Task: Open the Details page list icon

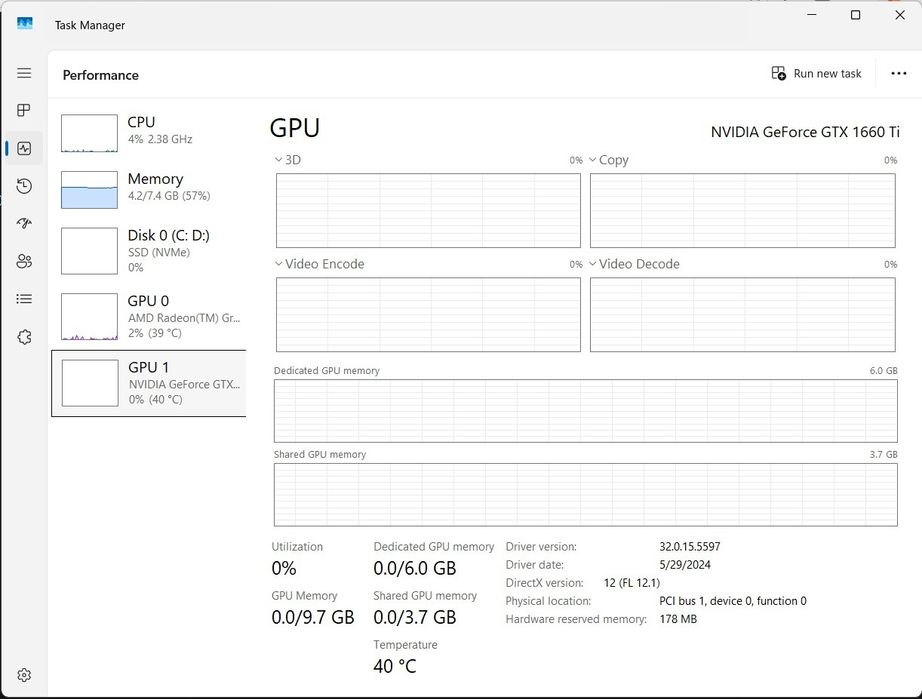Action: click(x=24, y=299)
